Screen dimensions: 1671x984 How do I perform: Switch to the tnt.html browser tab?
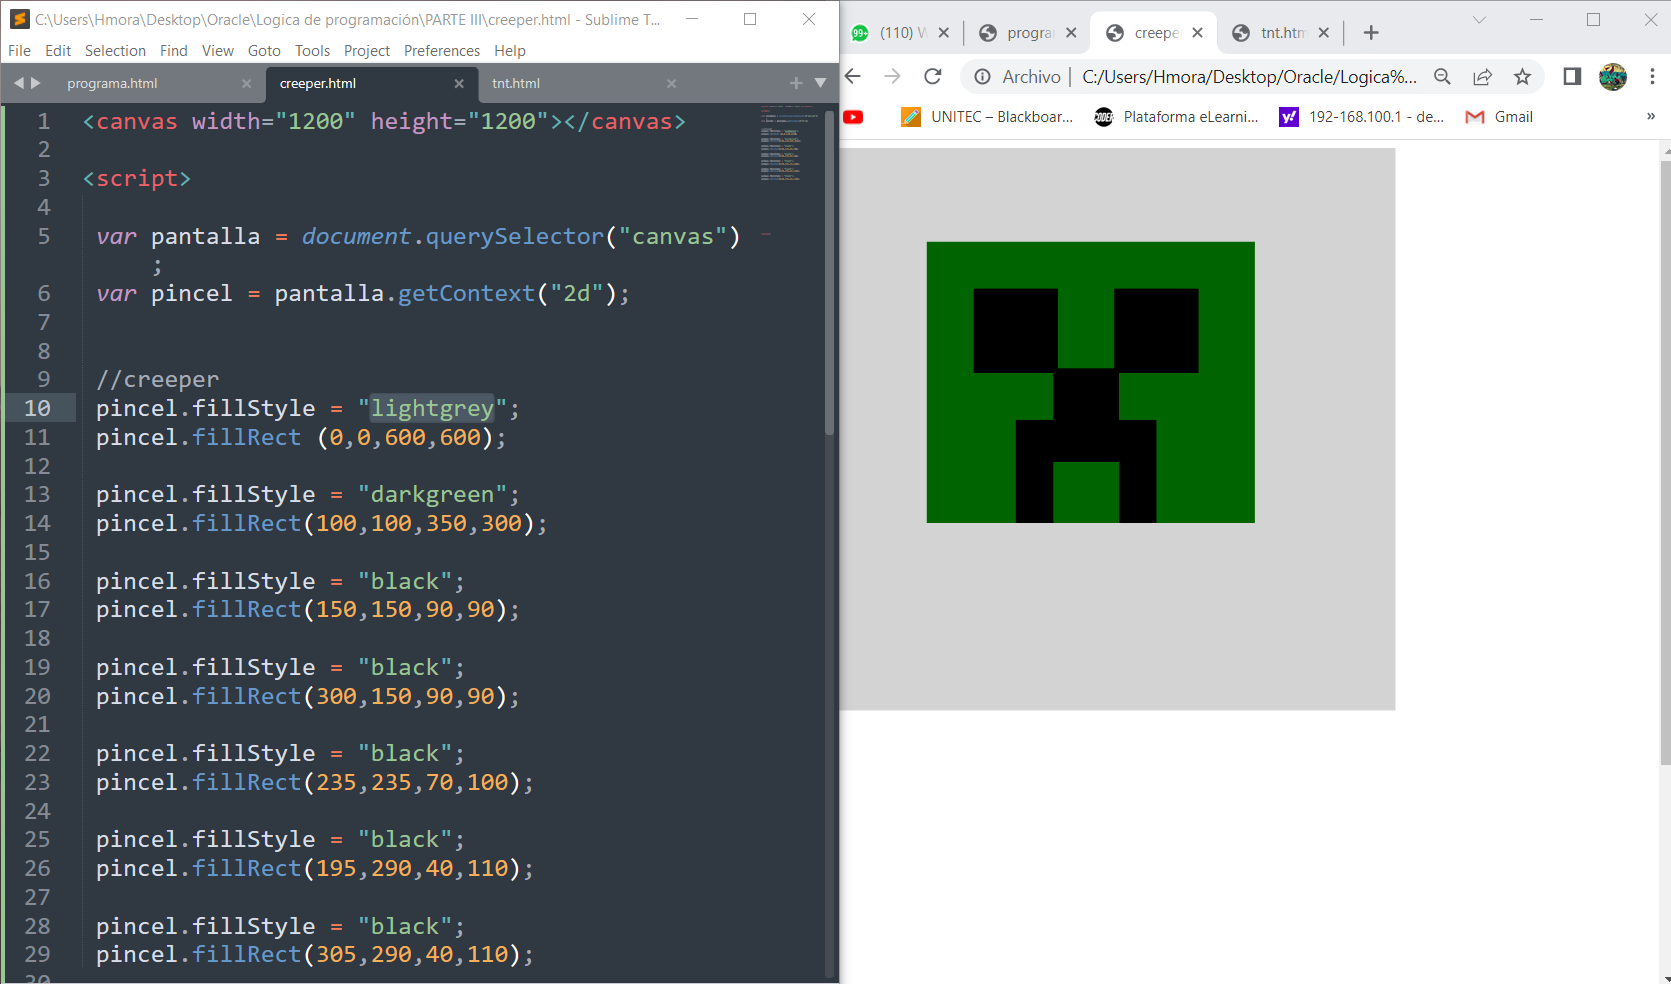pyautogui.click(x=1280, y=33)
